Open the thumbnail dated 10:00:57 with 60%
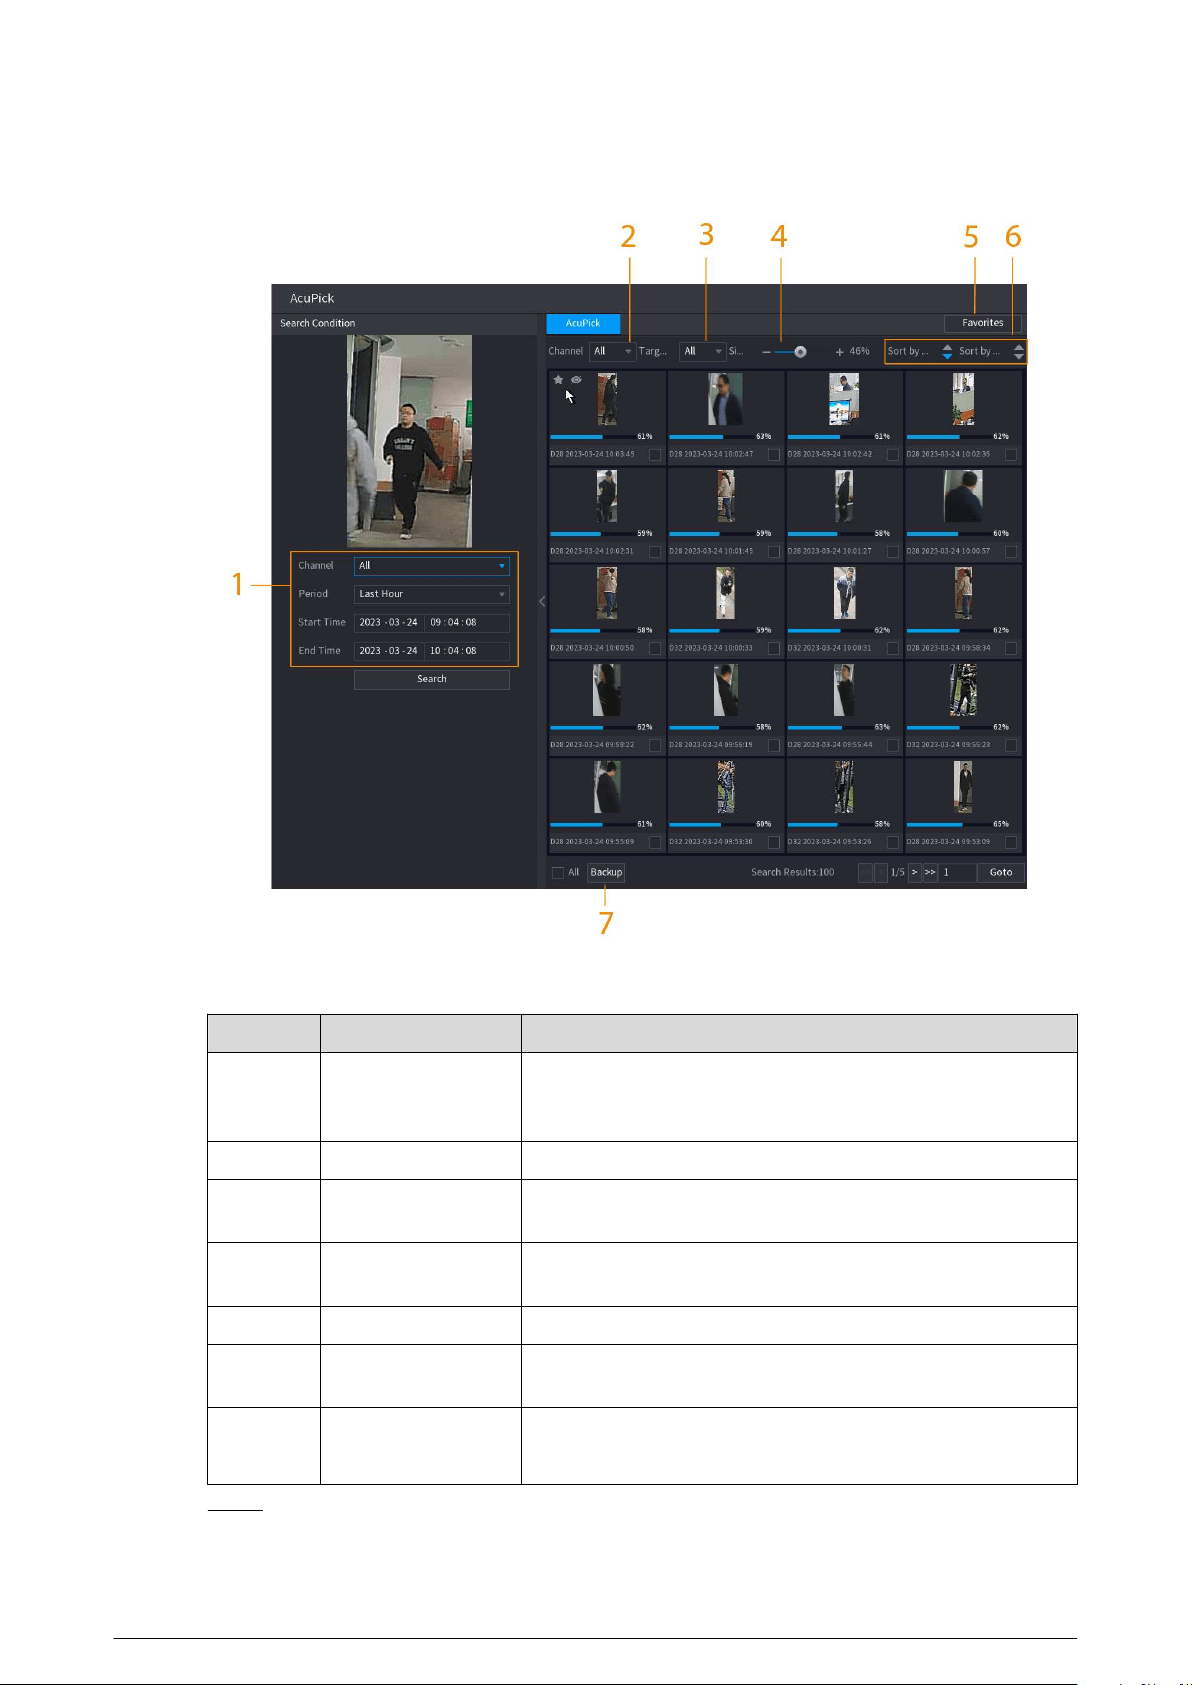Screen dimensions: 1192x1685 (x=963, y=497)
